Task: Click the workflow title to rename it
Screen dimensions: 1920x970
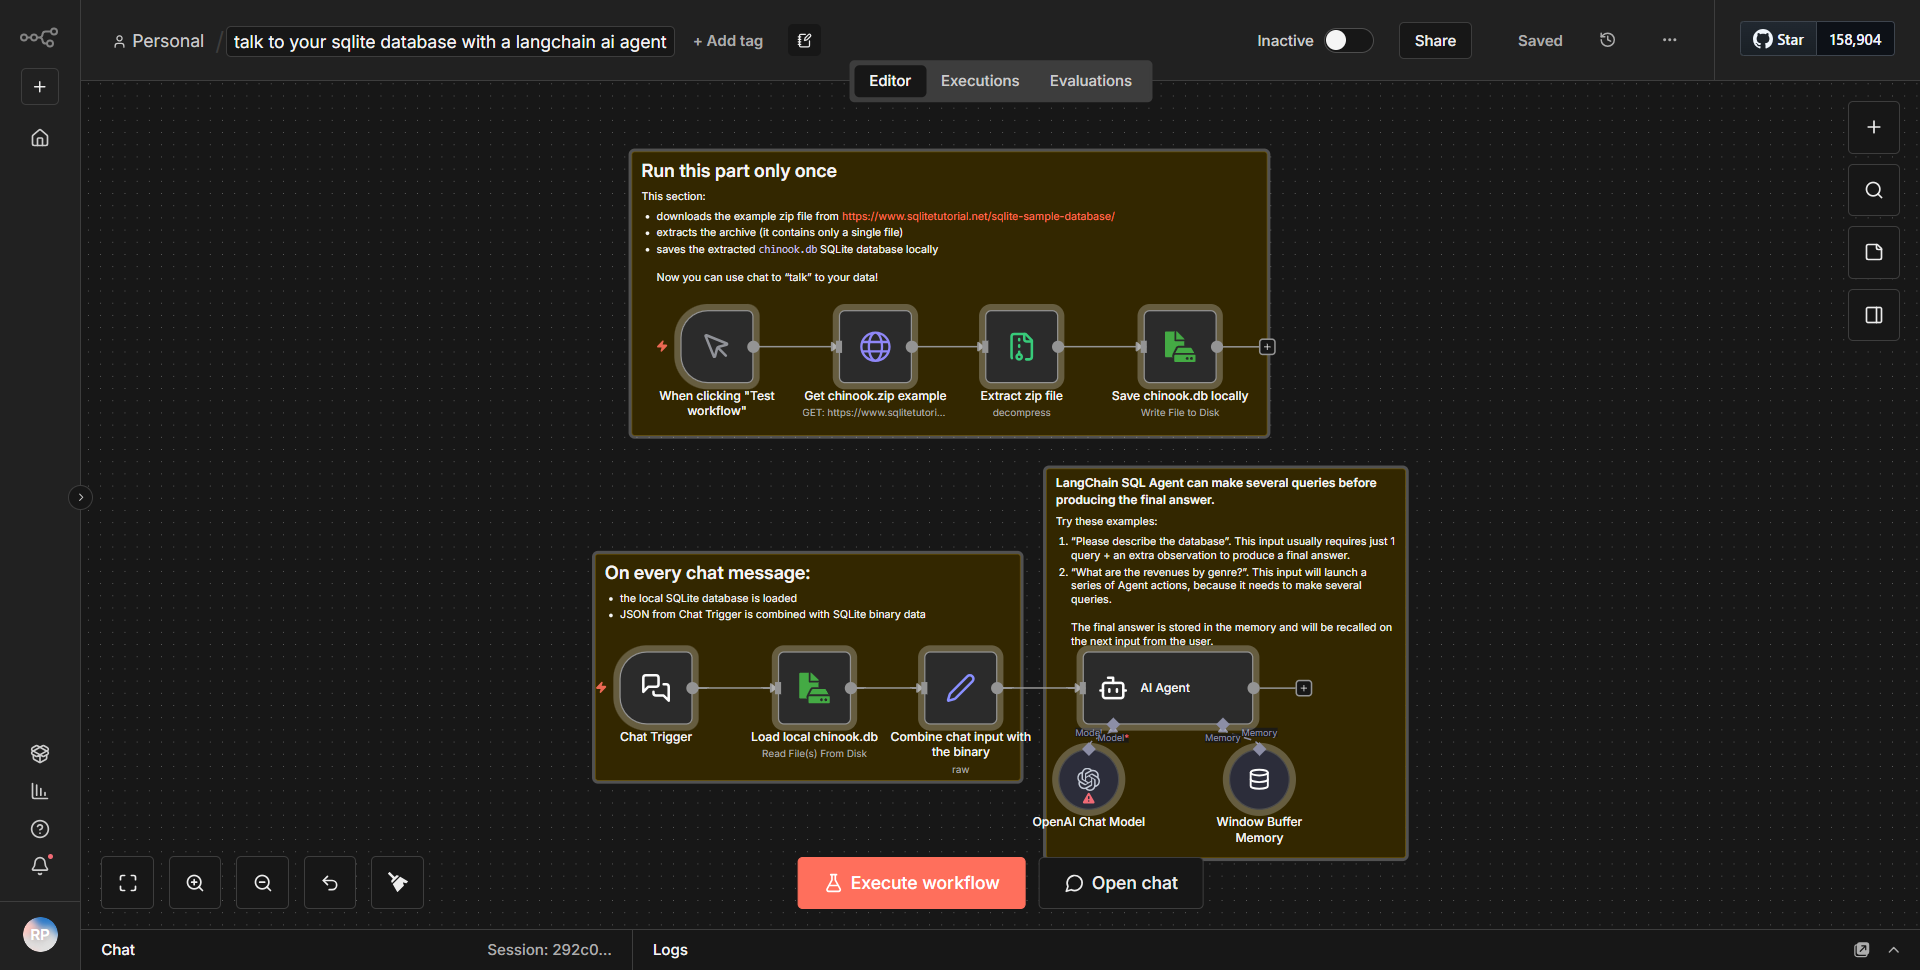Action: (448, 41)
